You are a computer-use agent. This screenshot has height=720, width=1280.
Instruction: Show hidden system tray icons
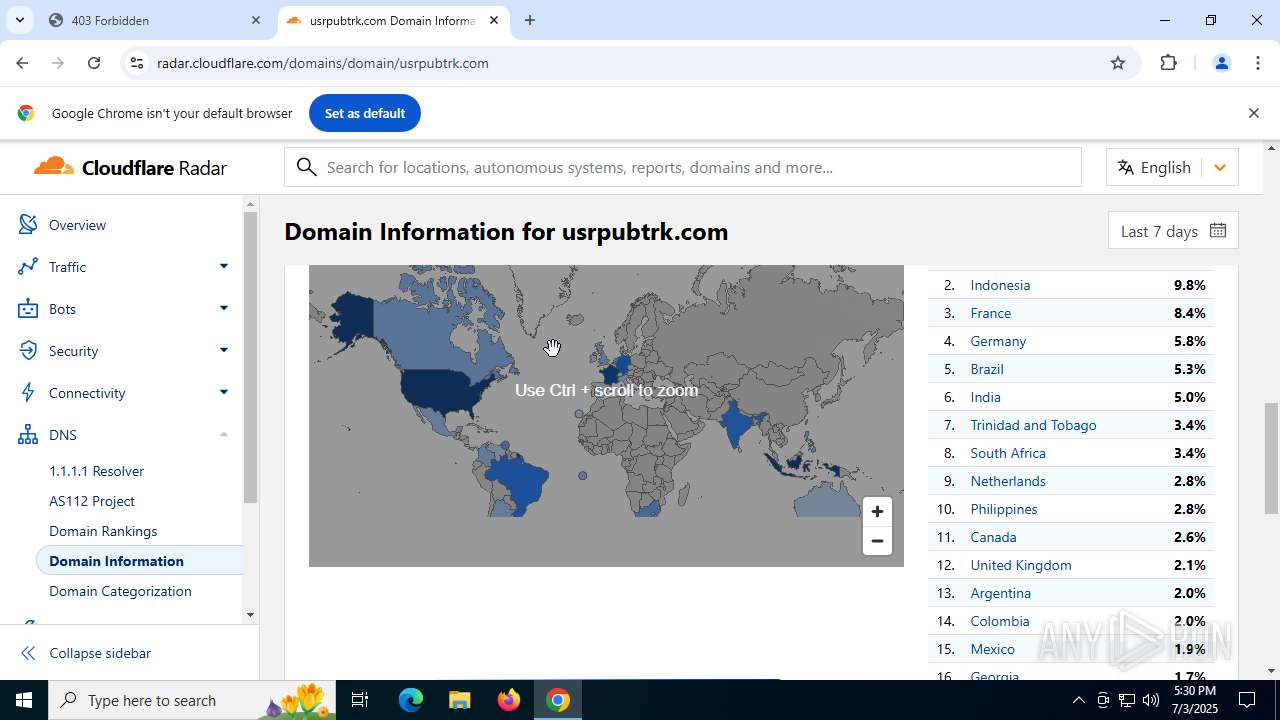click(x=1078, y=700)
